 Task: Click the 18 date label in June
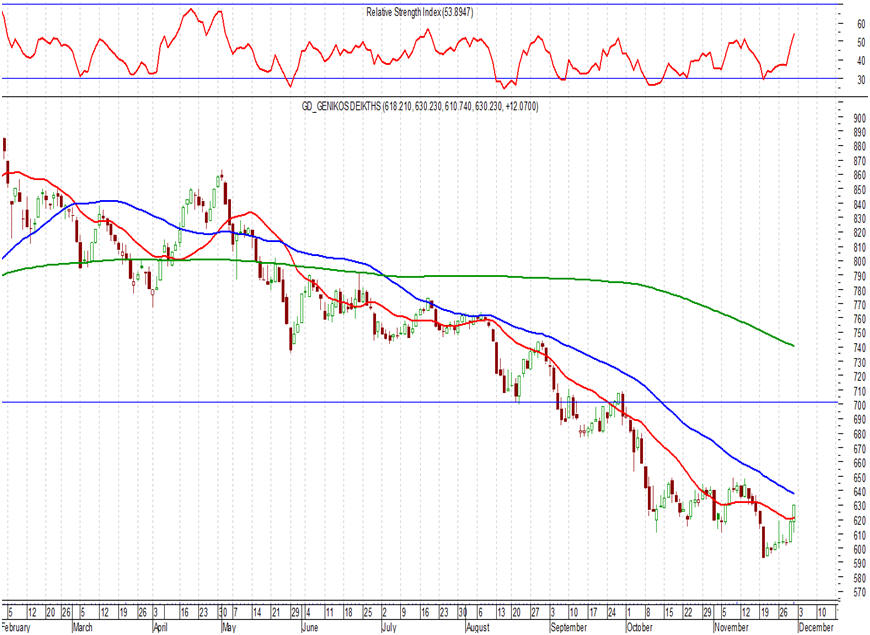348,612
